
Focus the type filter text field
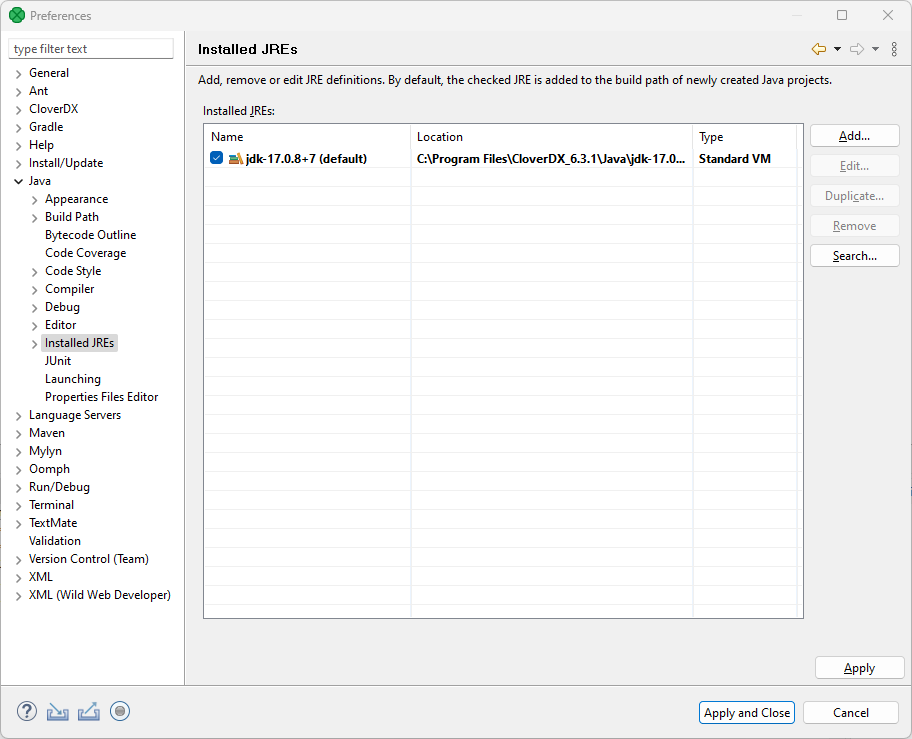coord(91,49)
